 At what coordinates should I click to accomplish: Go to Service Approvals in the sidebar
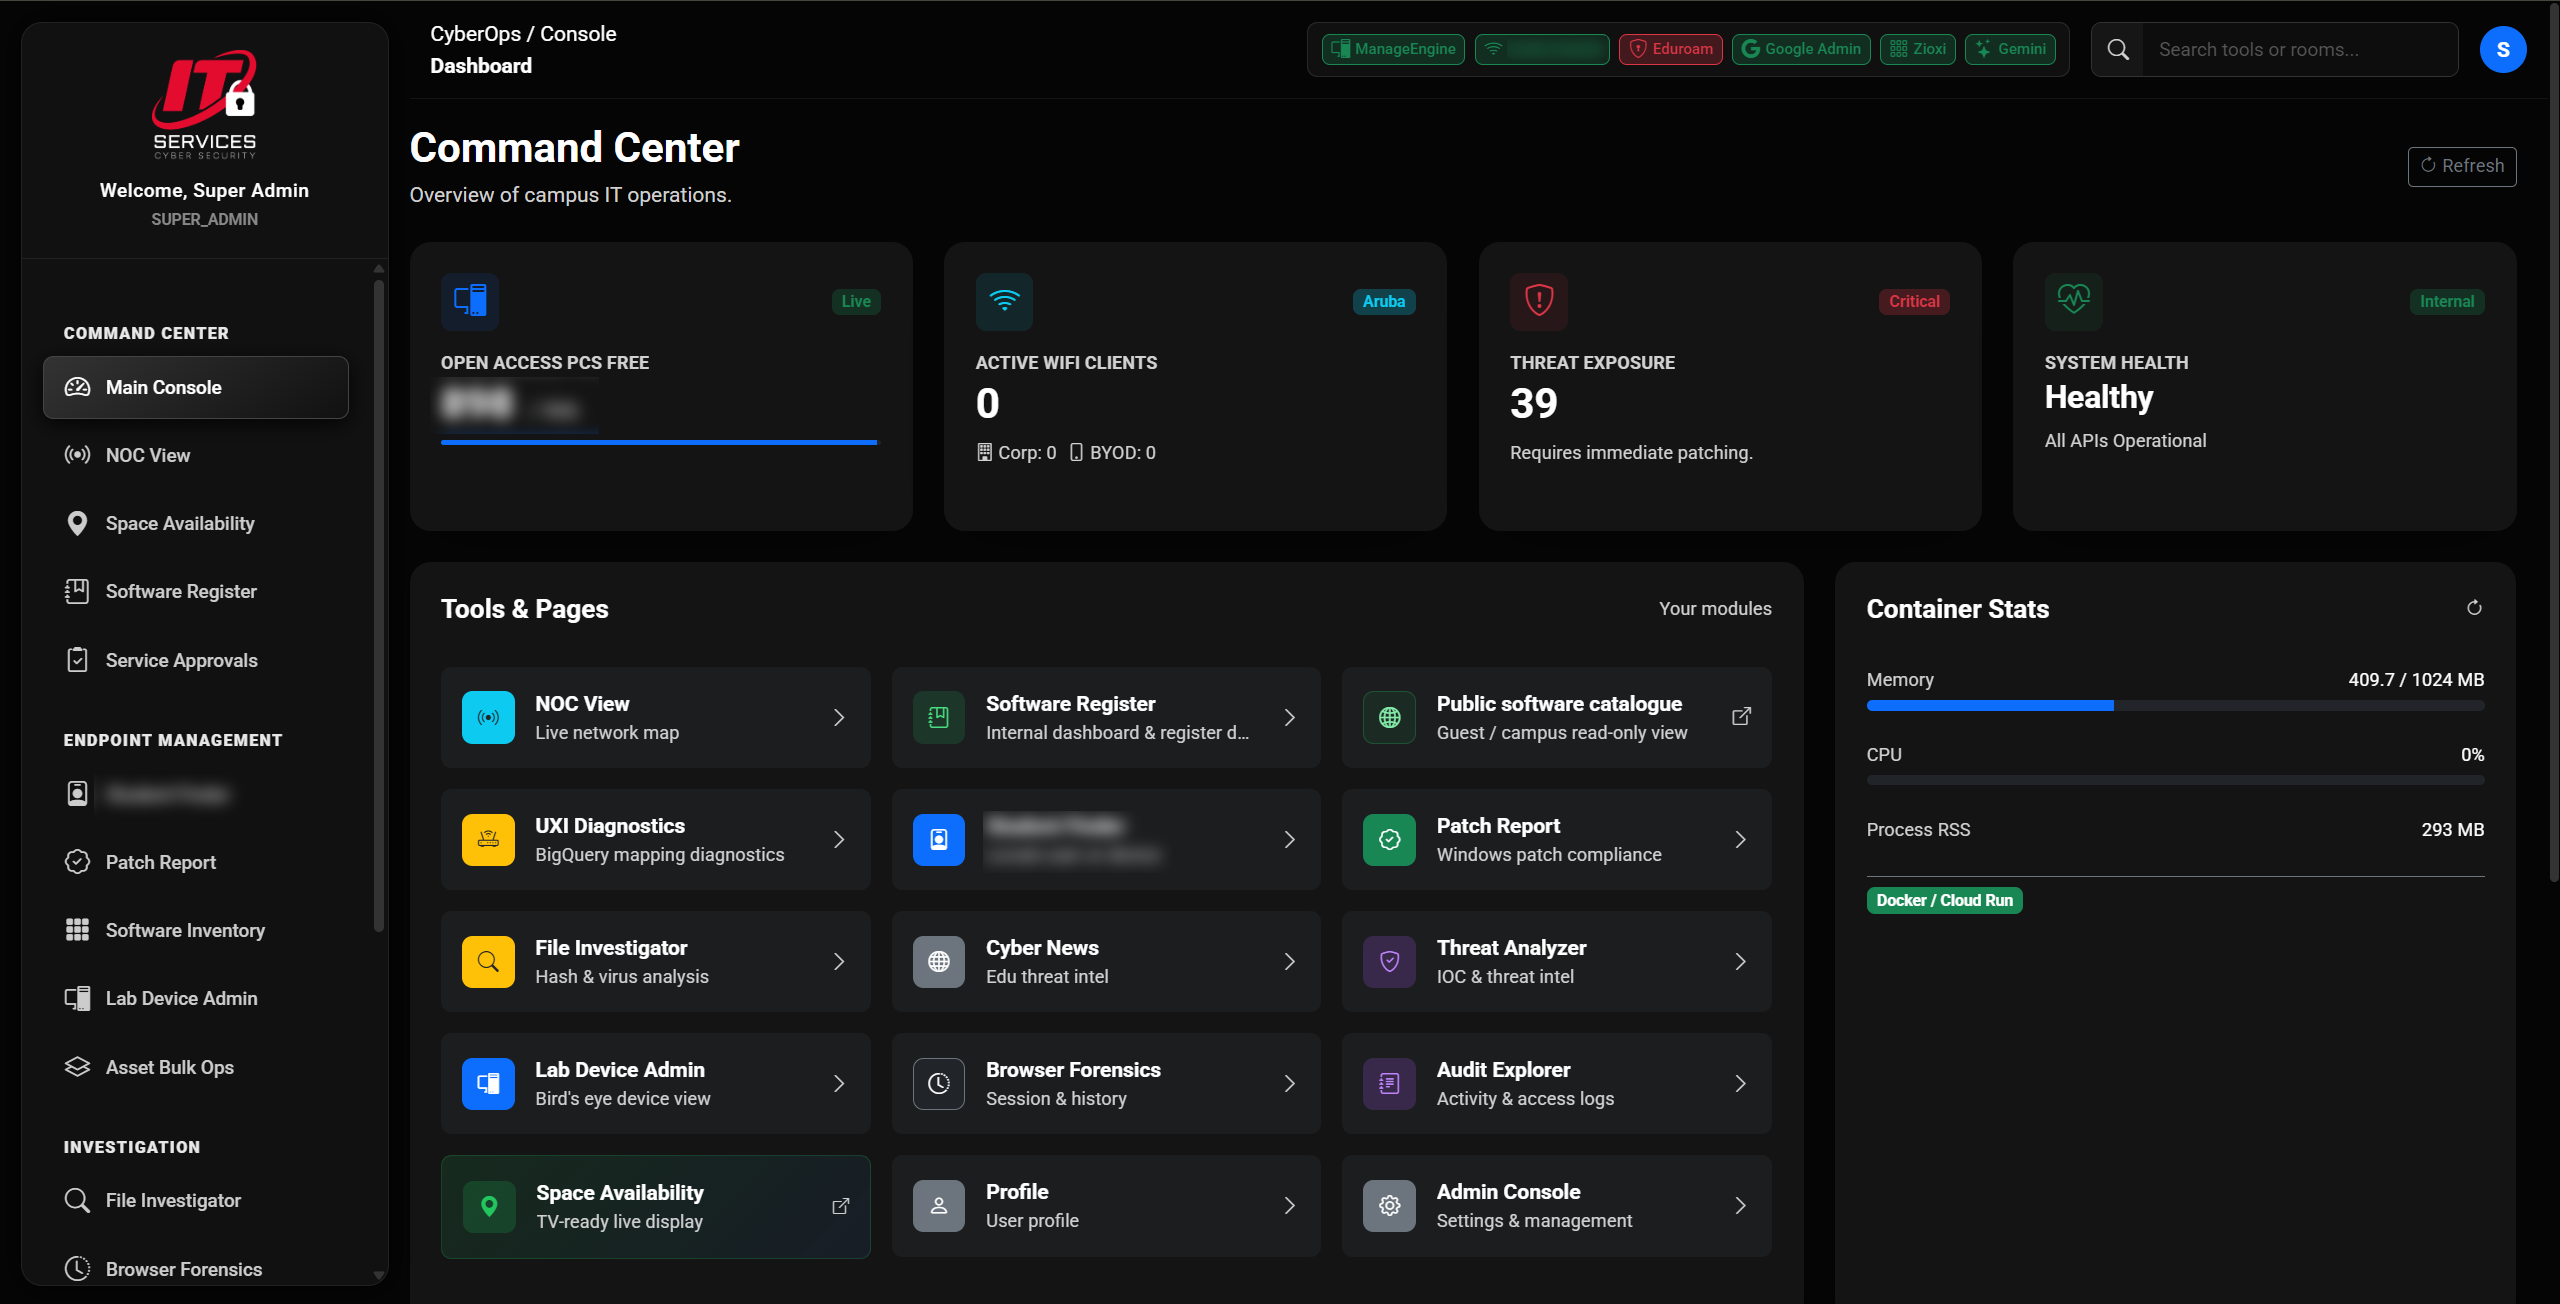(181, 660)
